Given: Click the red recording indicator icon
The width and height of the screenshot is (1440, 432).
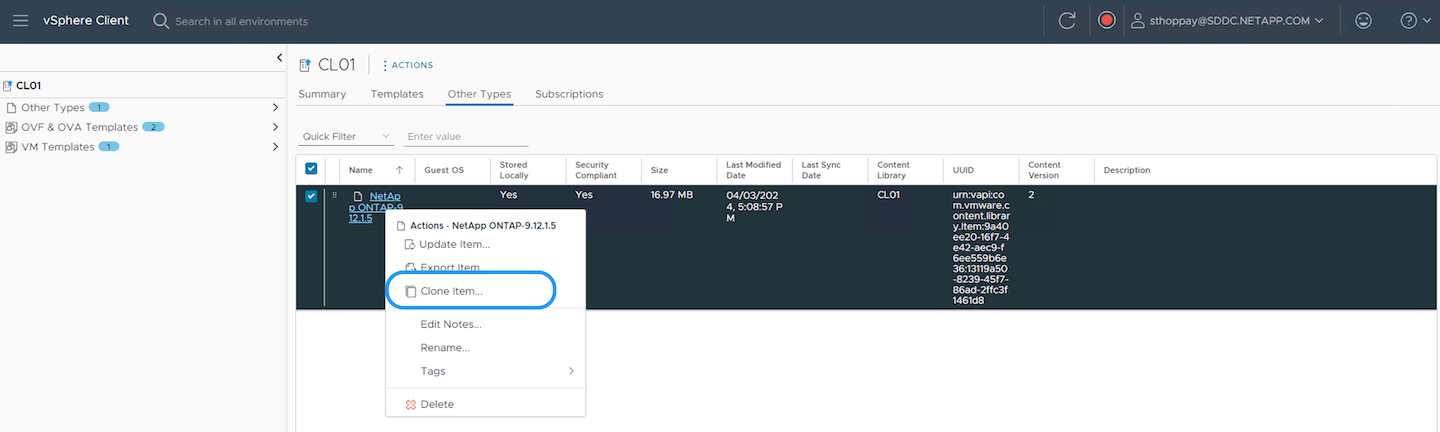Looking at the screenshot, I should (1106, 20).
